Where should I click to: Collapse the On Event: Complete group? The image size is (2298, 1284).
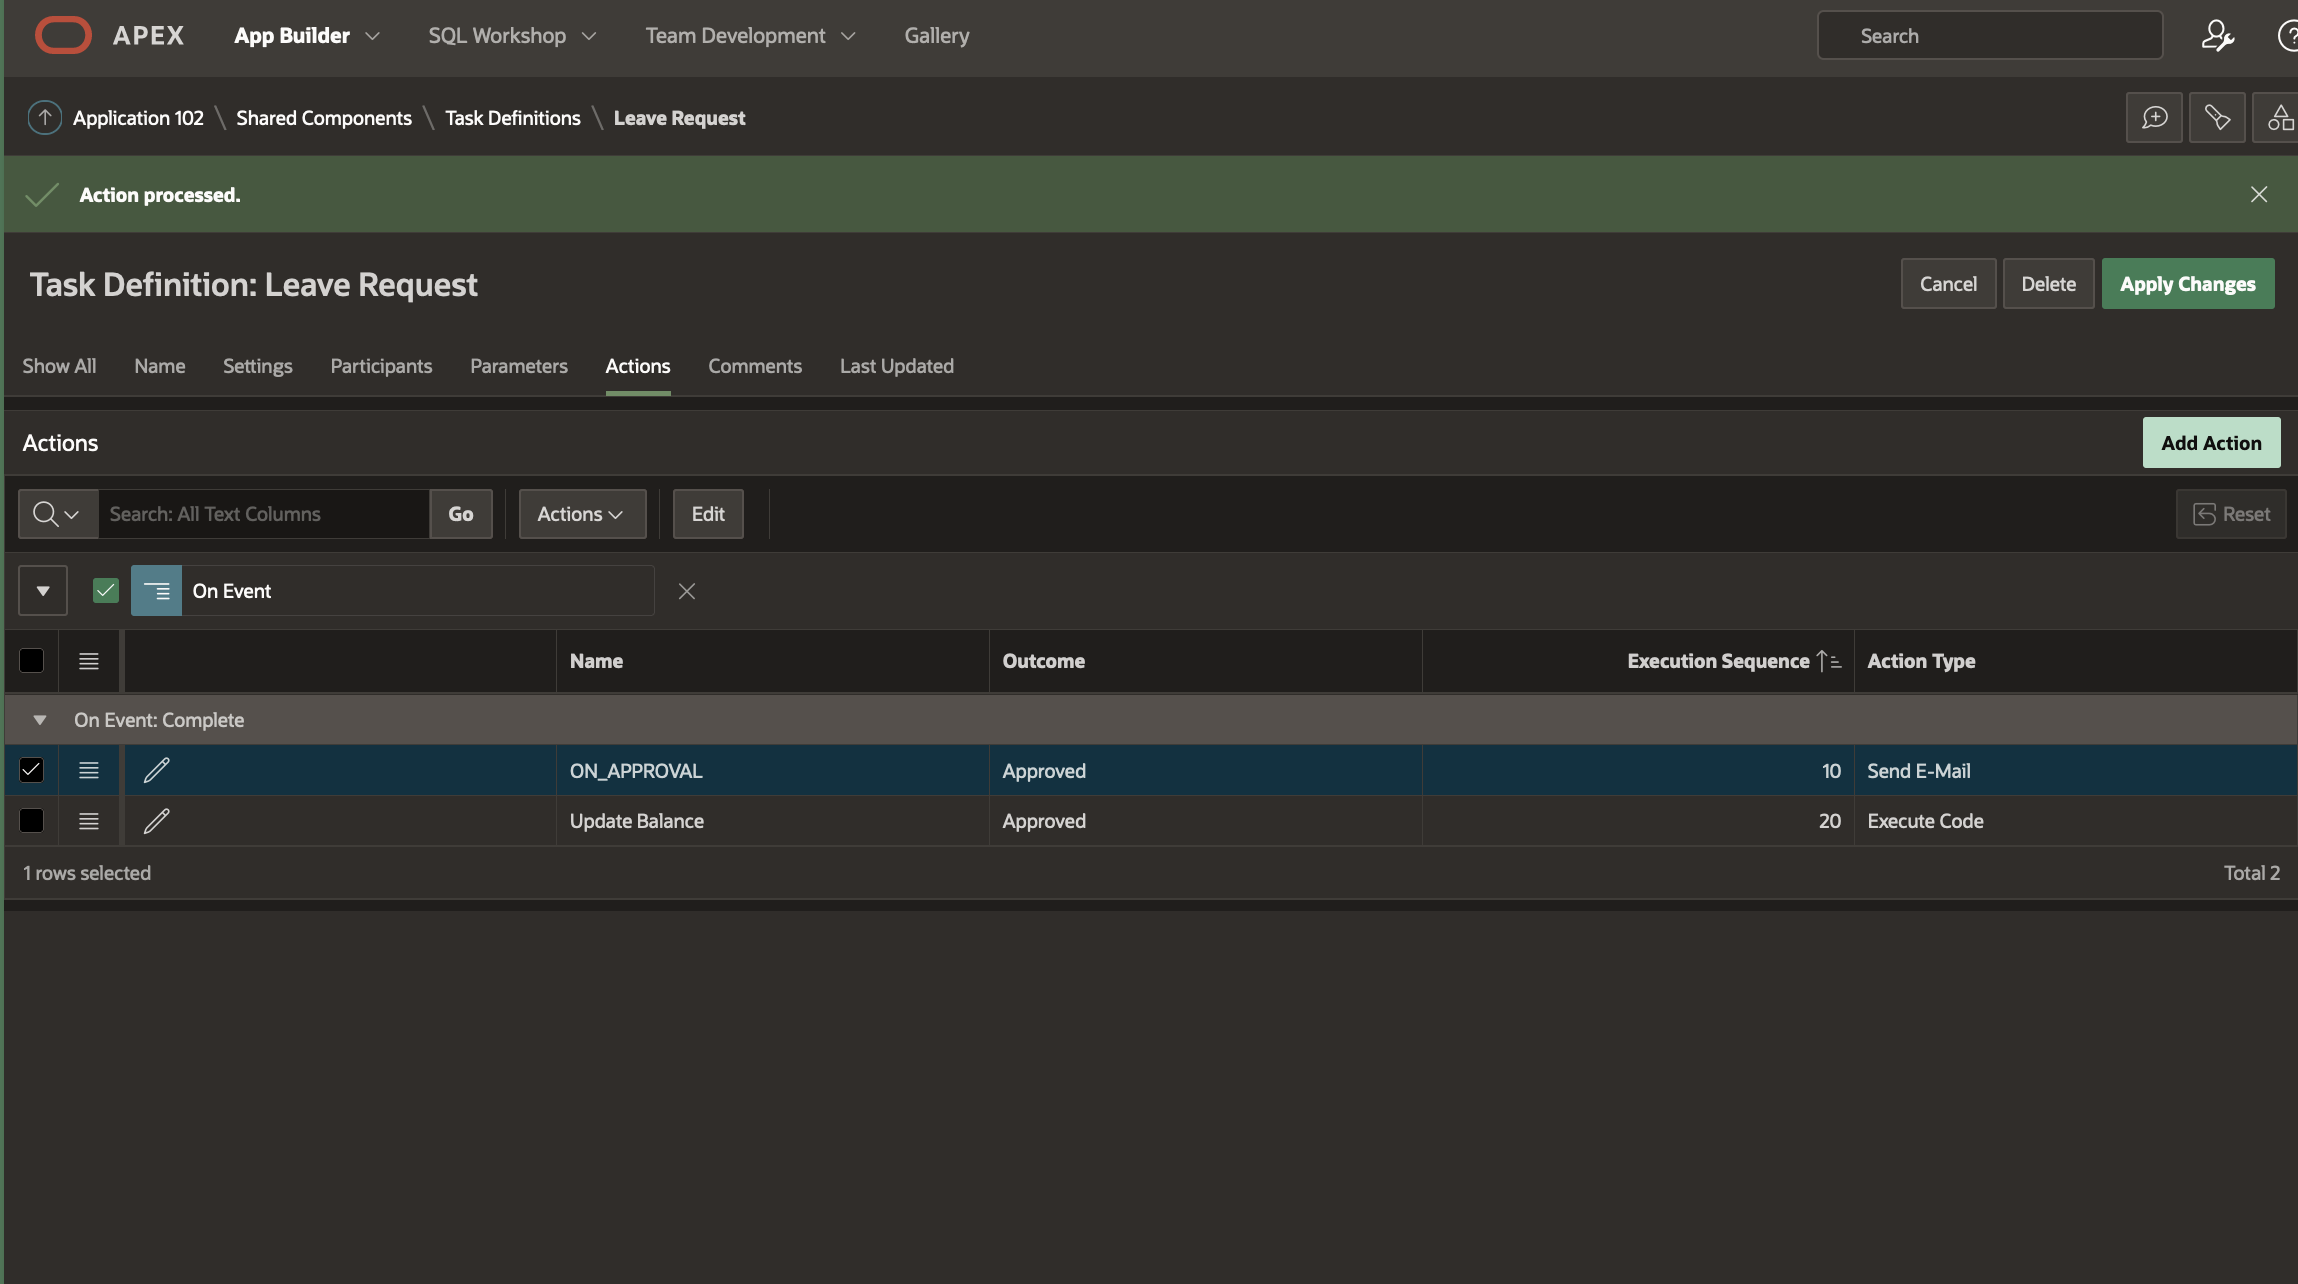[39, 720]
